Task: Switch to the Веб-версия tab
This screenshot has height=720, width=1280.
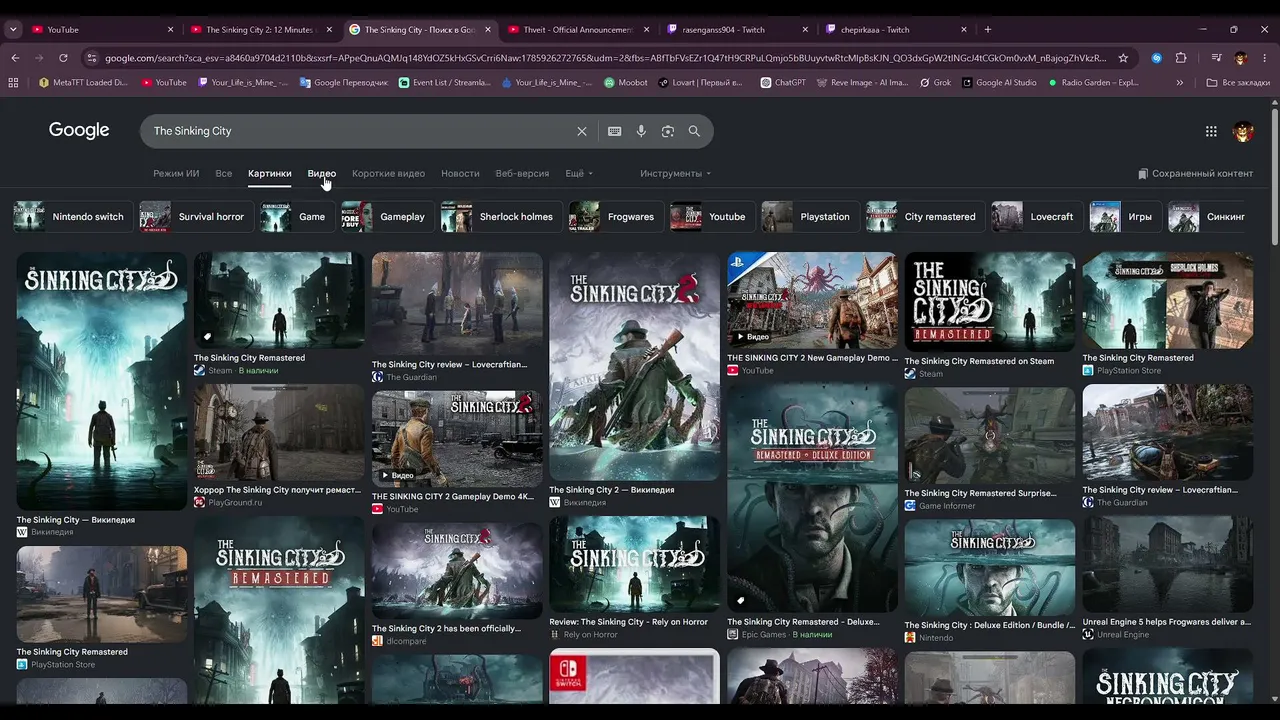Action: 522,173
